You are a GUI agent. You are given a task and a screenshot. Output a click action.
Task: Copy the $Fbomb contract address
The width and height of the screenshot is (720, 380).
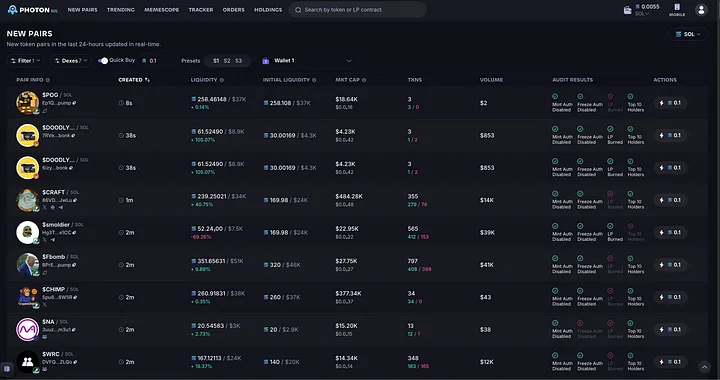[x=74, y=265]
